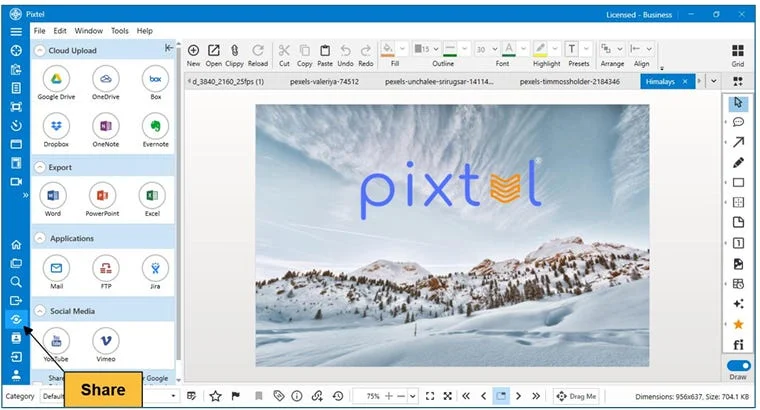760x410 pixels.
Task: Open the Share panel in sidebar
Action: coord(16,319)
